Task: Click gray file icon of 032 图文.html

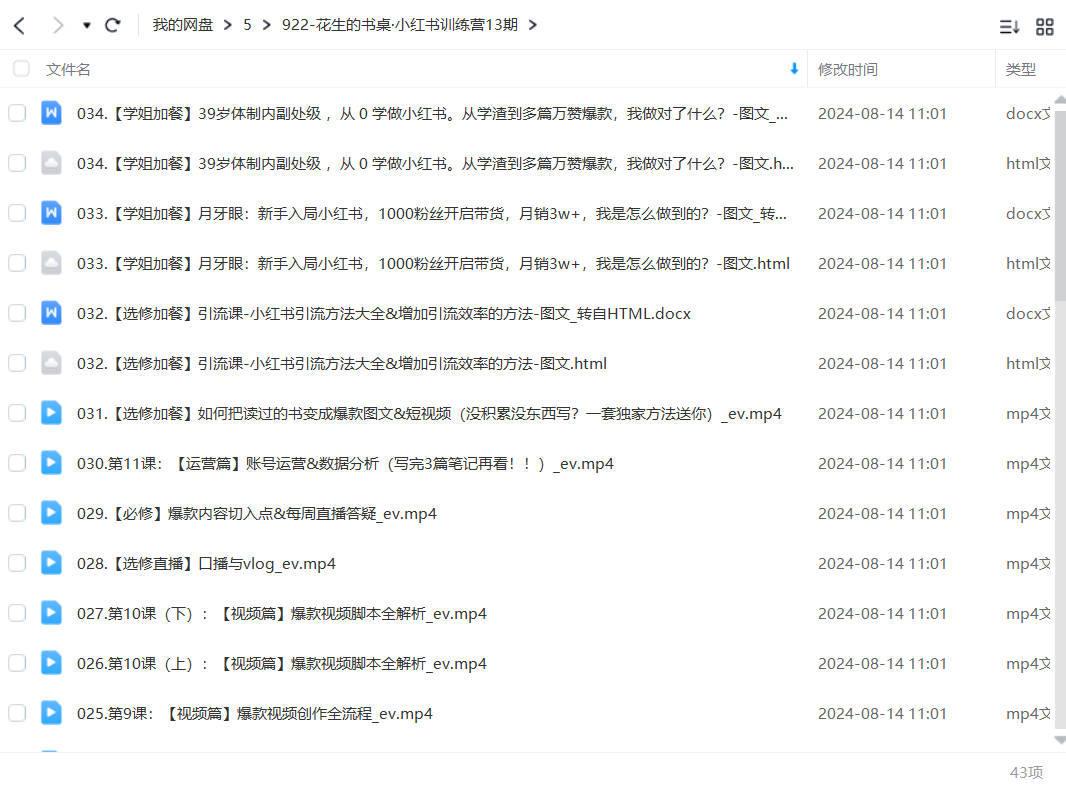Action: click(51, 363)
